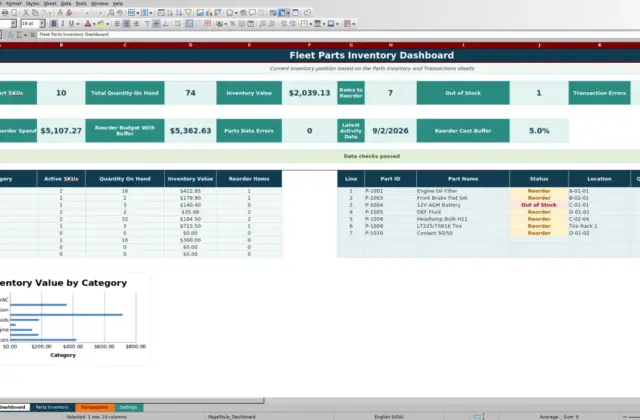The height and width of the screenshot is (420, 640).
Task: Open the border color dropdown arrow
Action: pyautogui.click(x=337, y=24)
